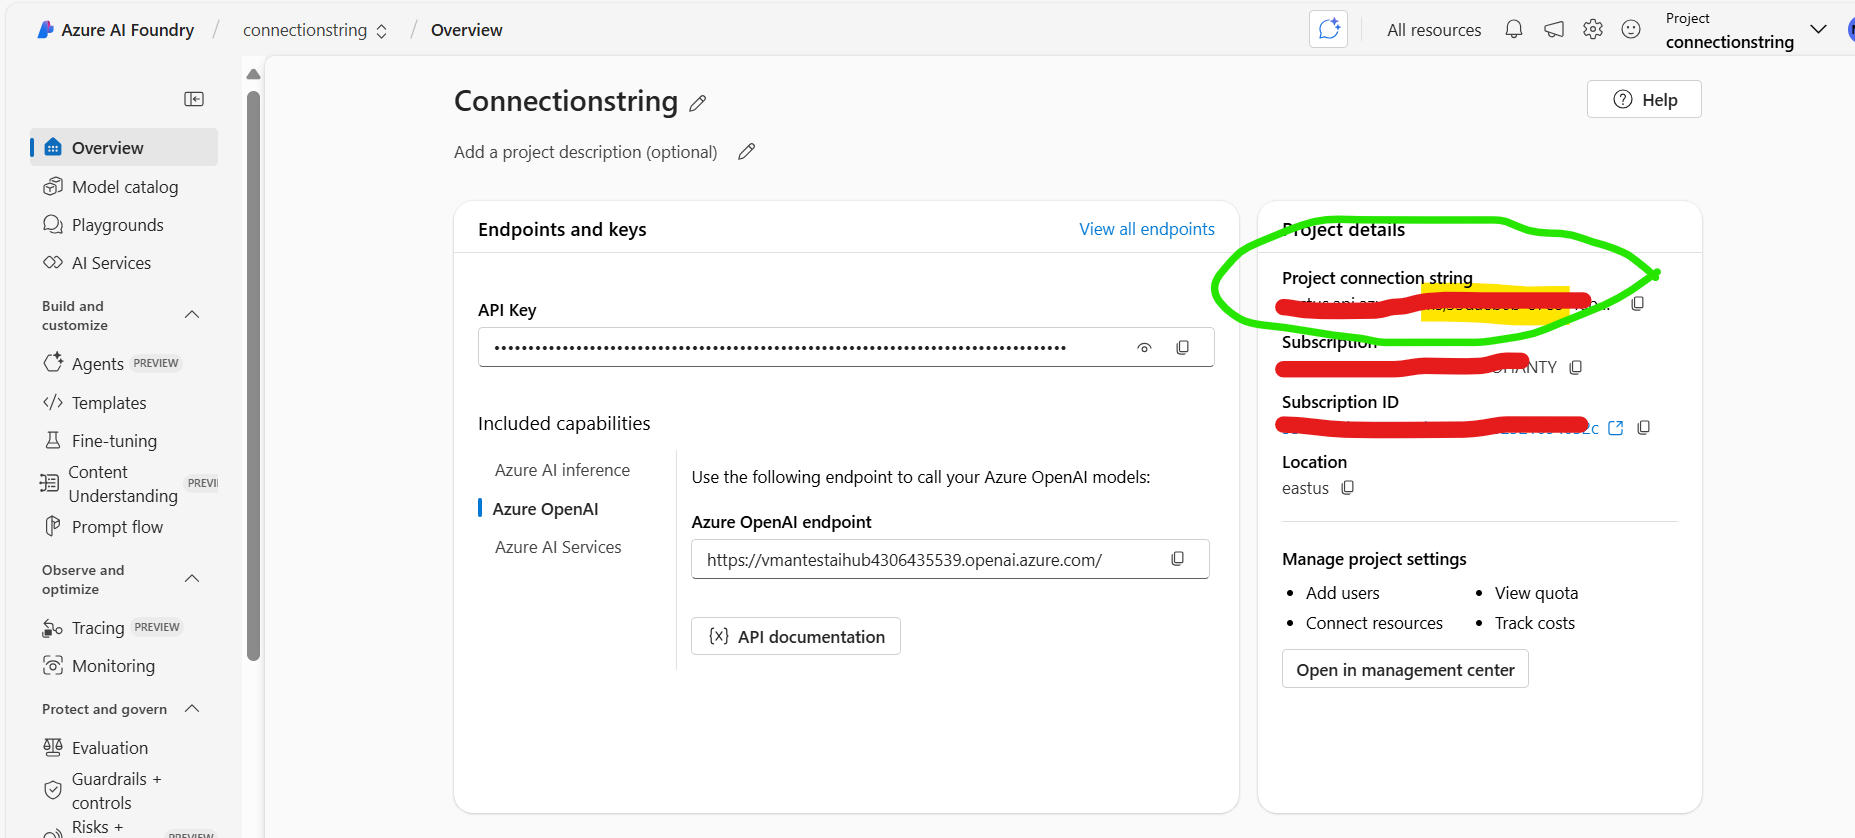
Task: Open Content Understanding page
Action: 123,484
